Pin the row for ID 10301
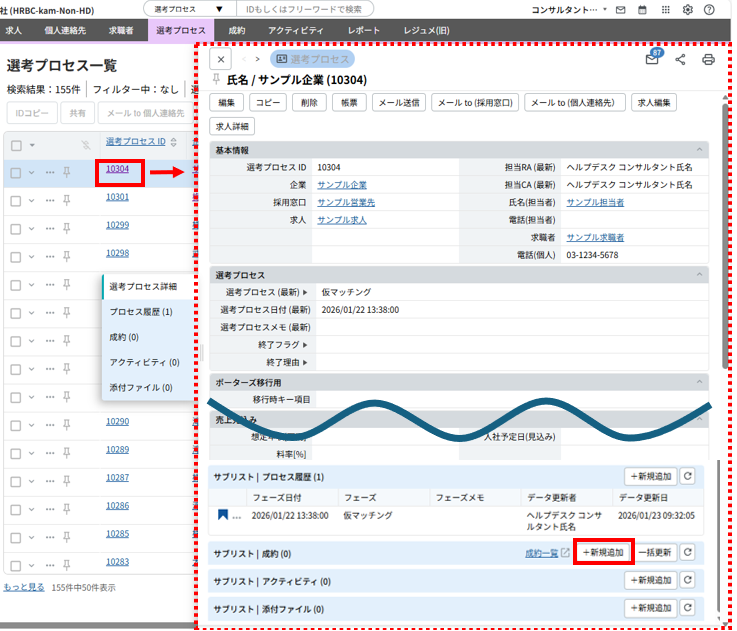737x631 pixels. click(67, 200)
